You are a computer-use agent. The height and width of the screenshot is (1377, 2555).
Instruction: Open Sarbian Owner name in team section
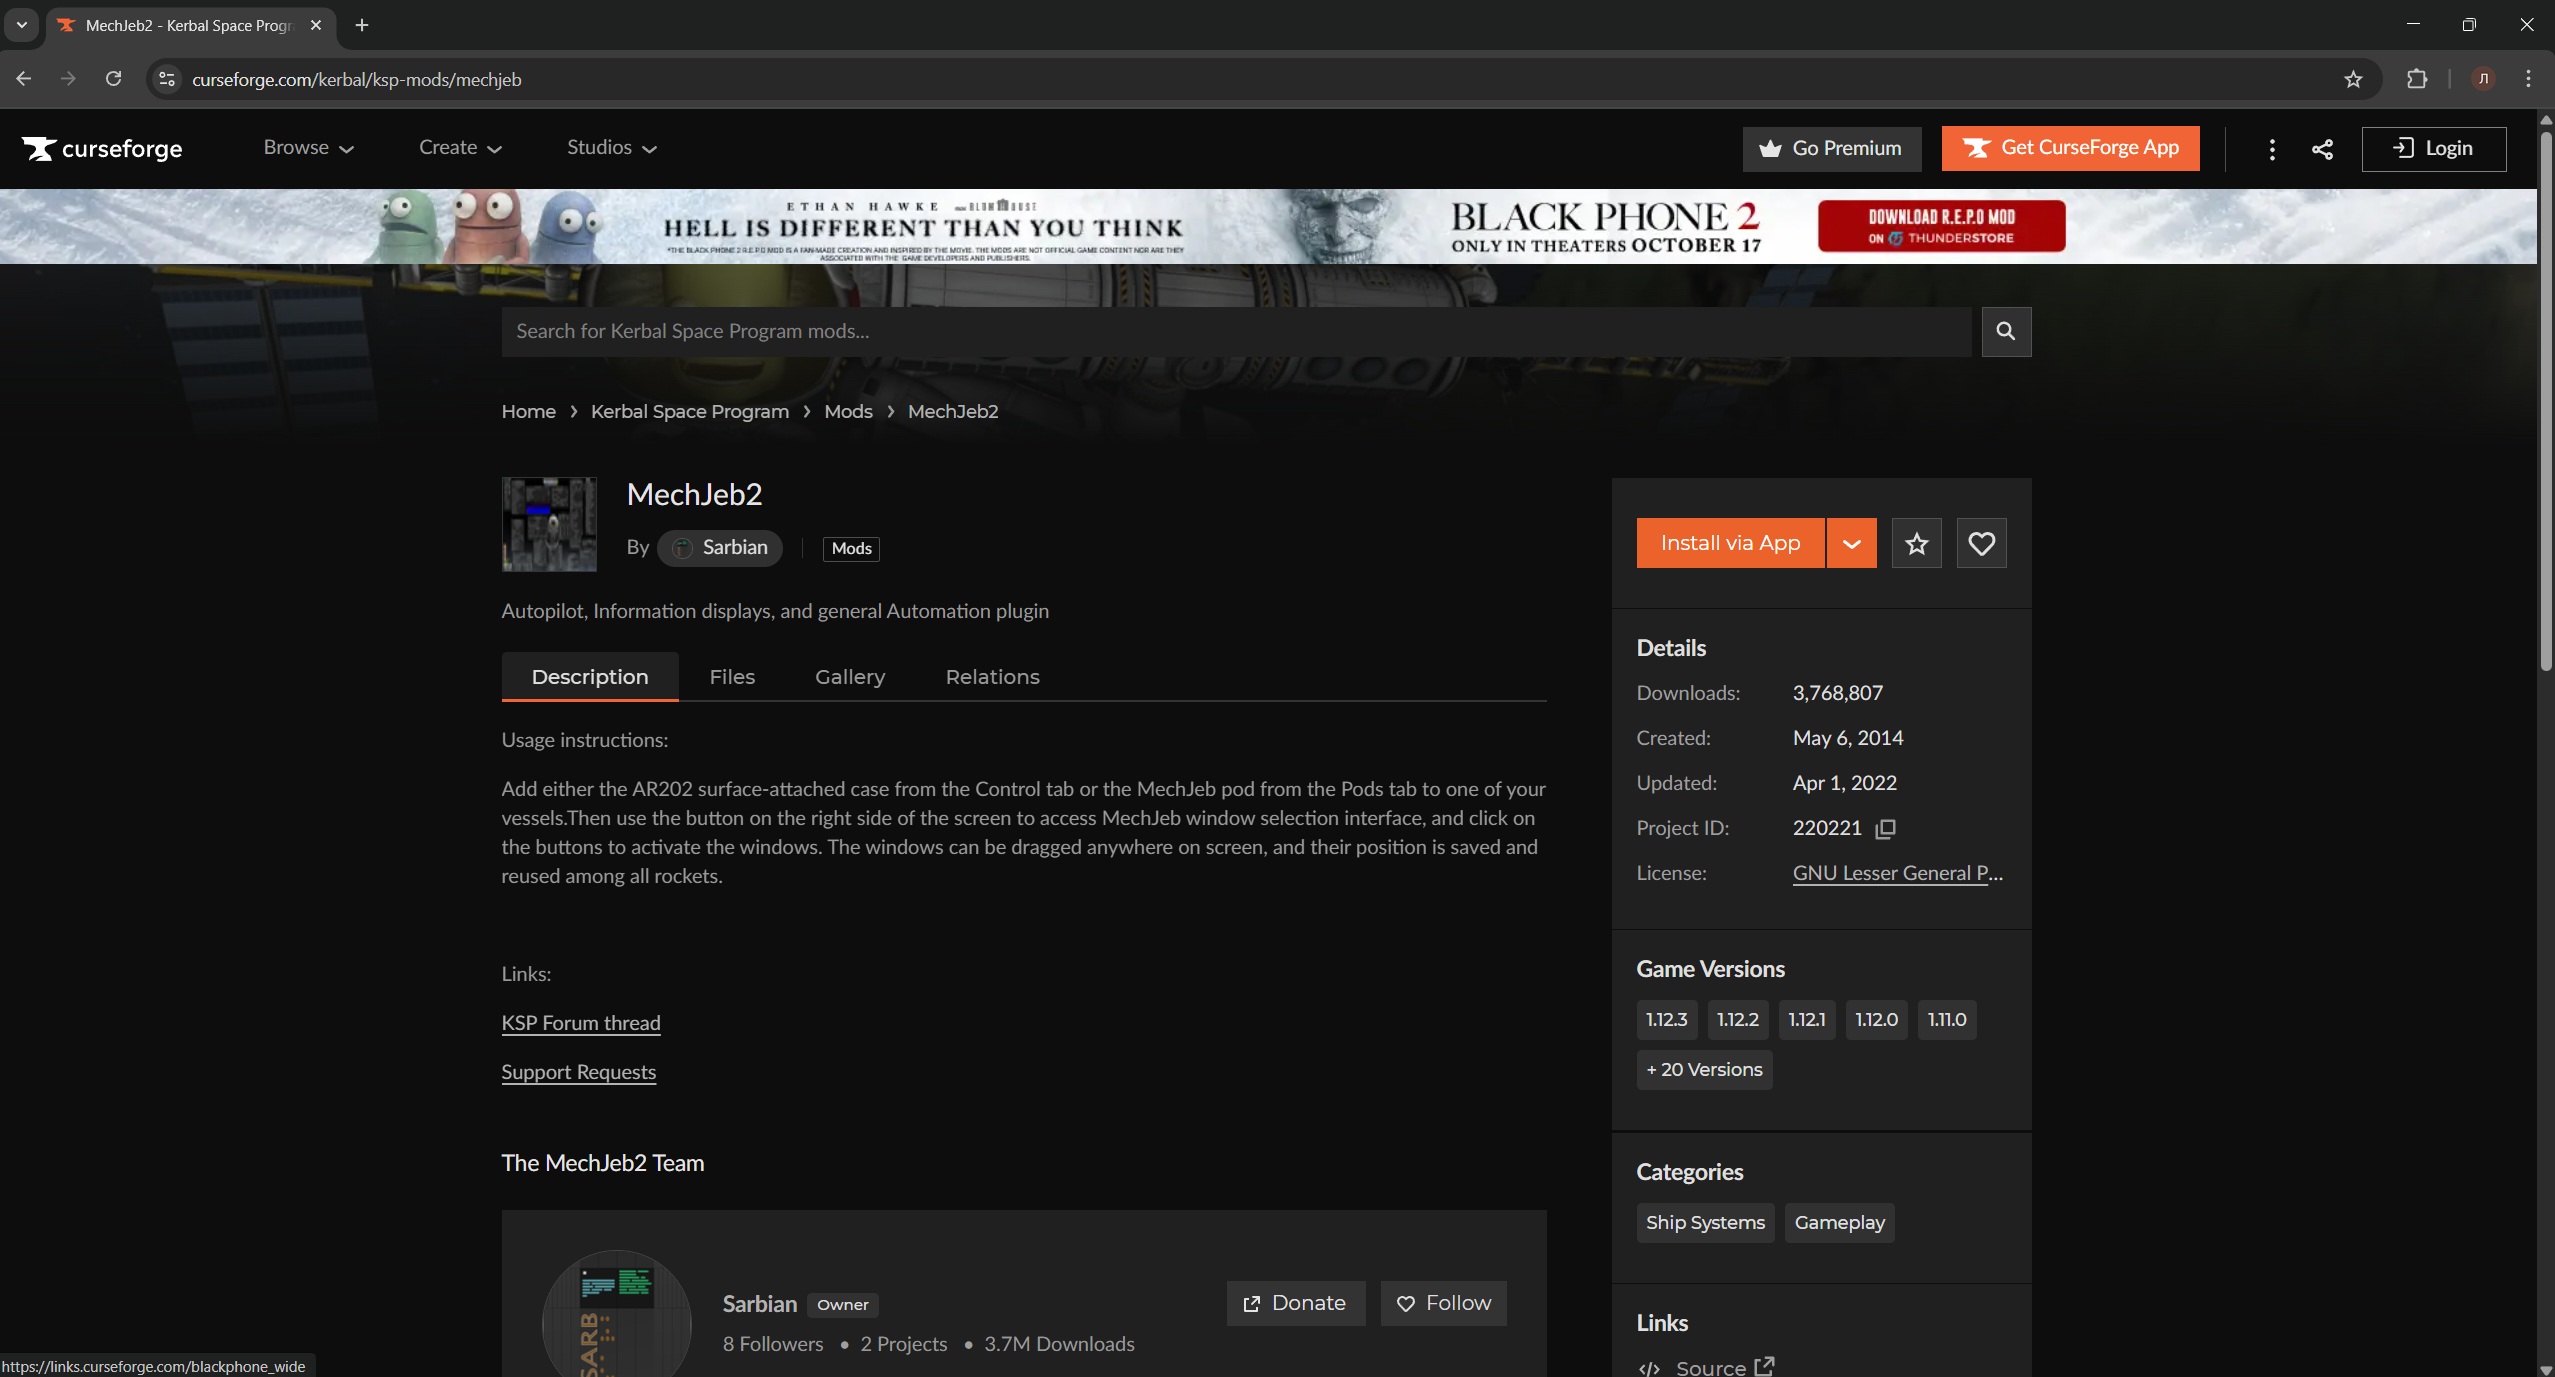pos(760,1304)
